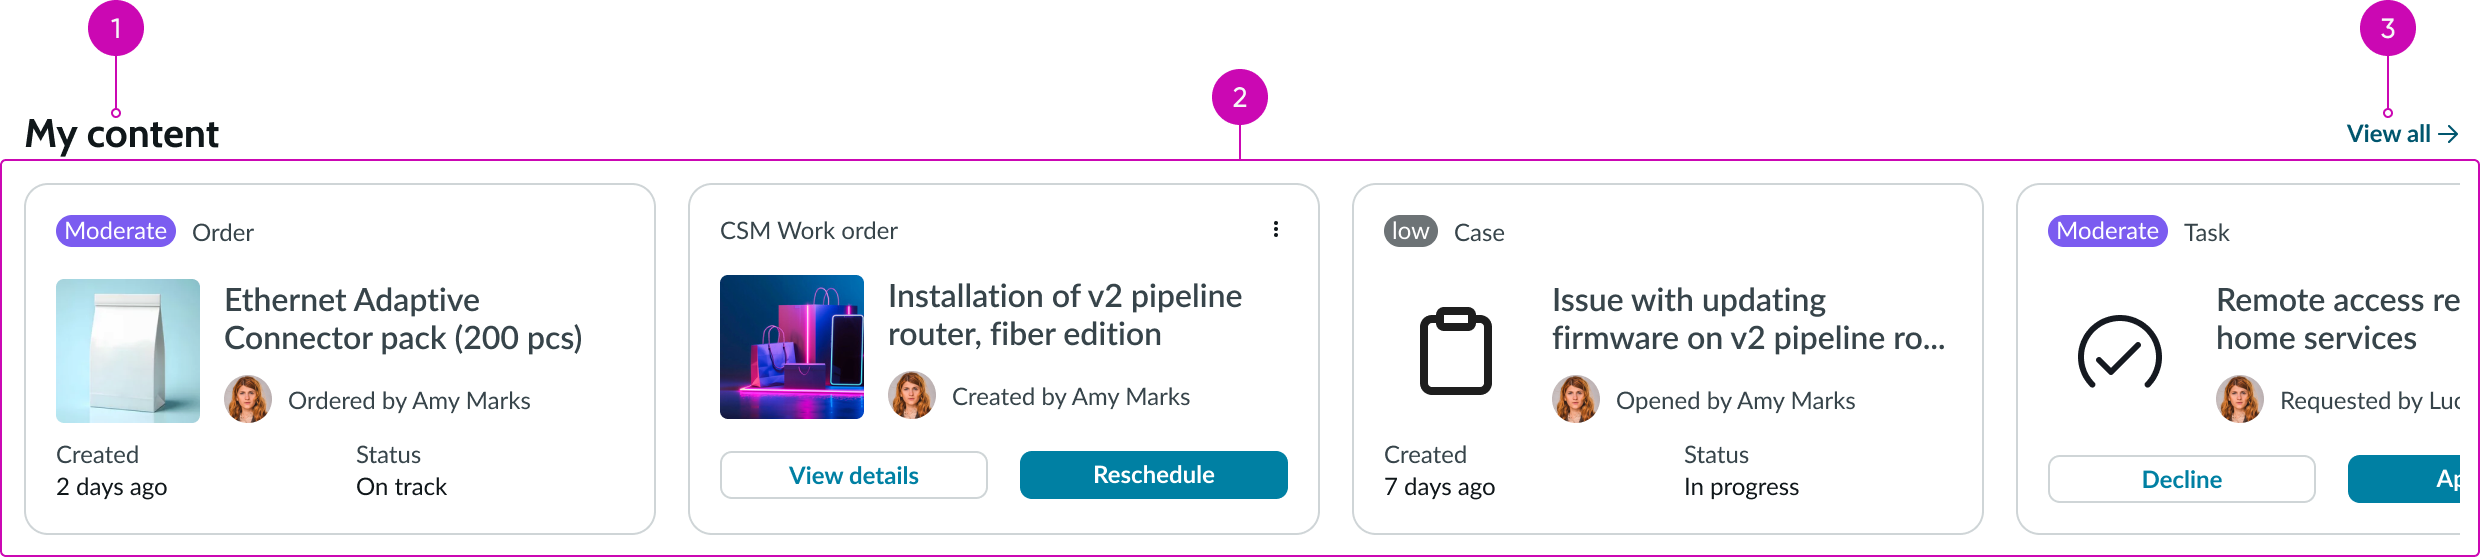The height and width of the screenshot is (557, 2480).
Task: Click Amy Marks avatar on Order card
Action: point(248,400)
